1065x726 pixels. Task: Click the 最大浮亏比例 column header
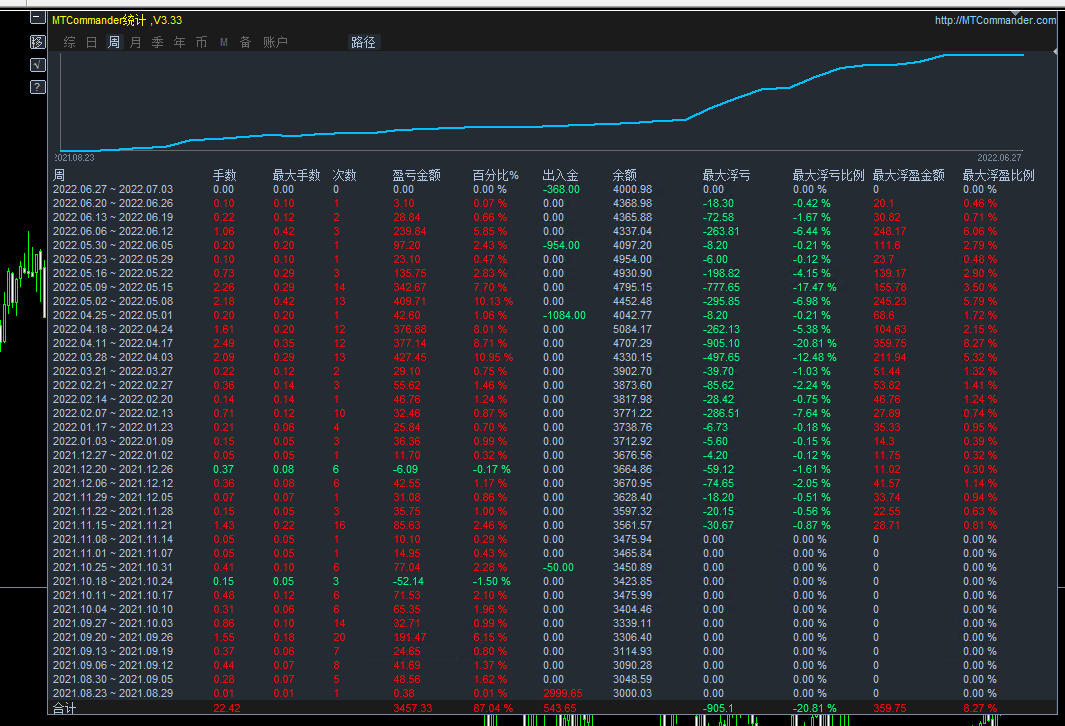[x=828, y=175]
